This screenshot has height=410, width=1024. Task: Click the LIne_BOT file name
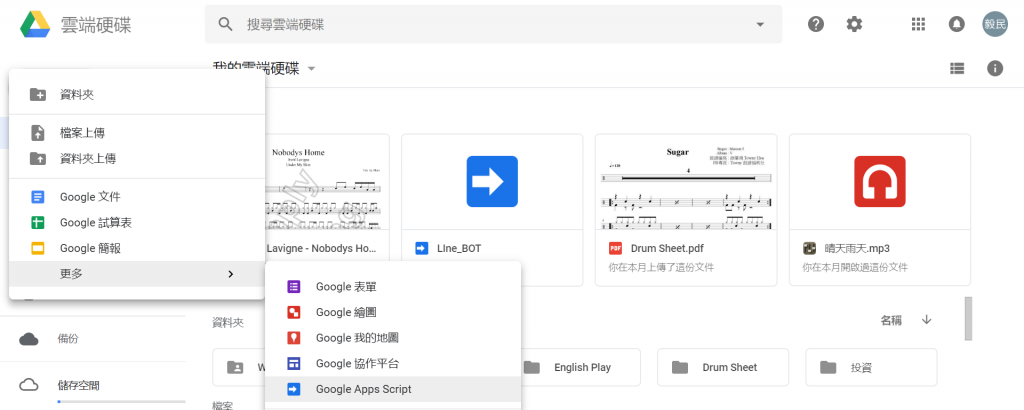pos(458,249)
